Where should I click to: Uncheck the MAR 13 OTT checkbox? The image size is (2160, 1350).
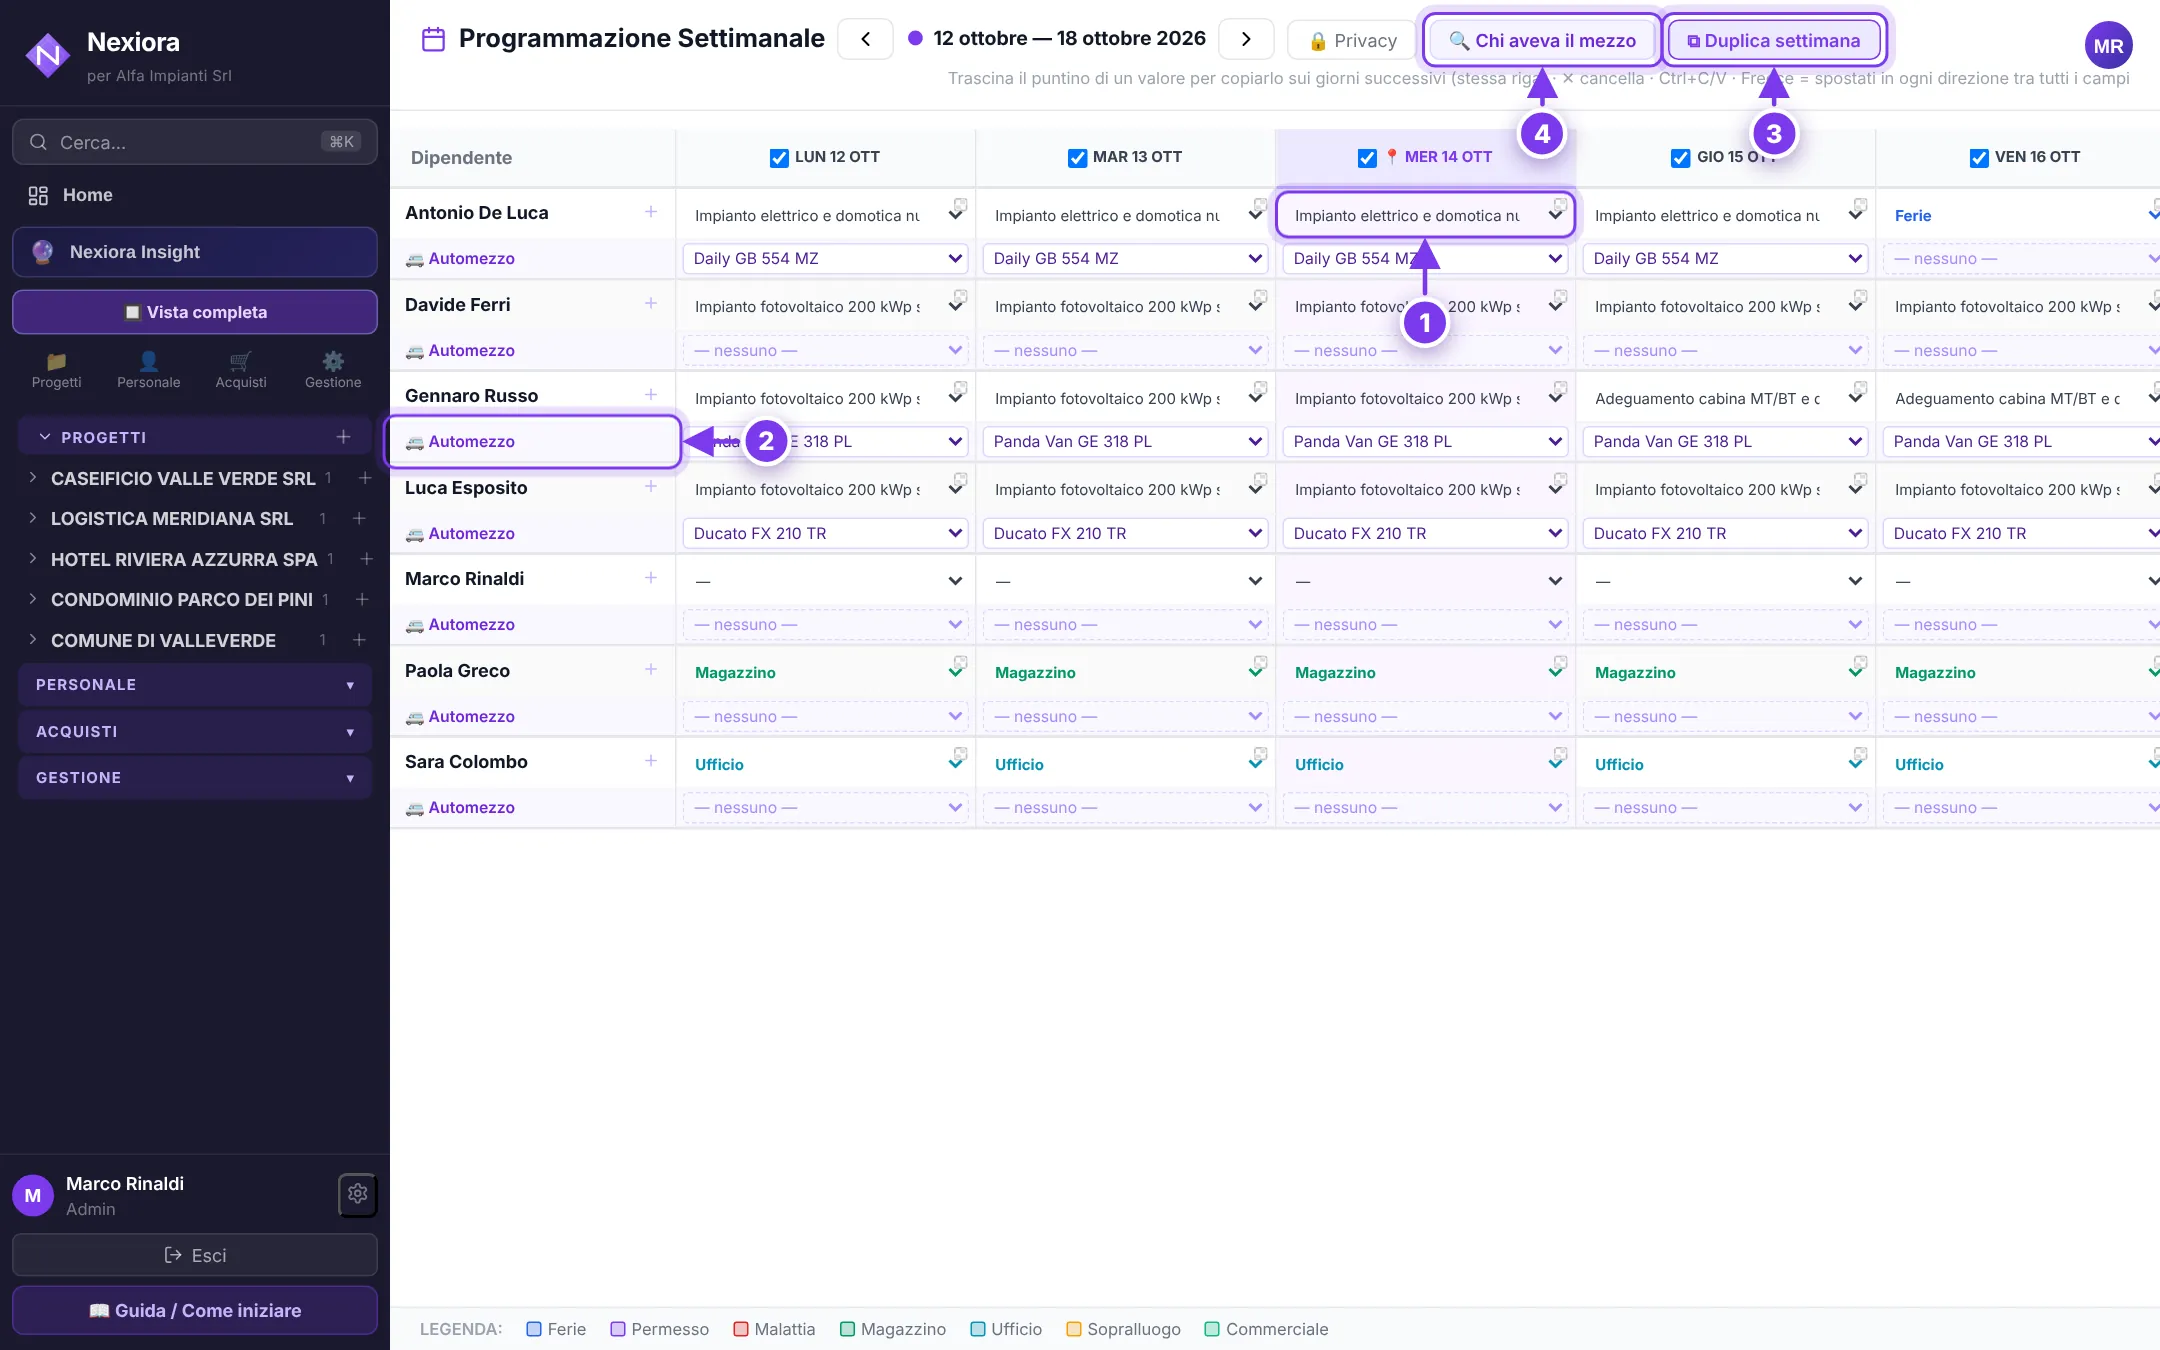[1077, 158]
